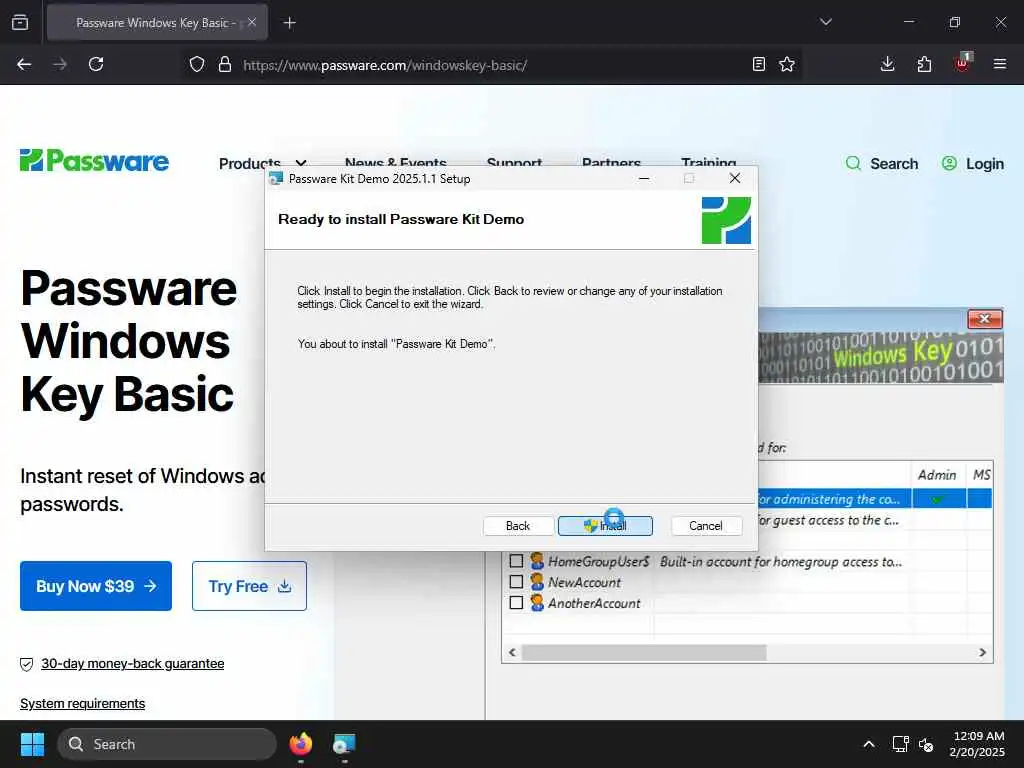The height and width of the screenshot is (768, 1024).
Task: Click the Passware logo on the website
Action: (94, 161)
